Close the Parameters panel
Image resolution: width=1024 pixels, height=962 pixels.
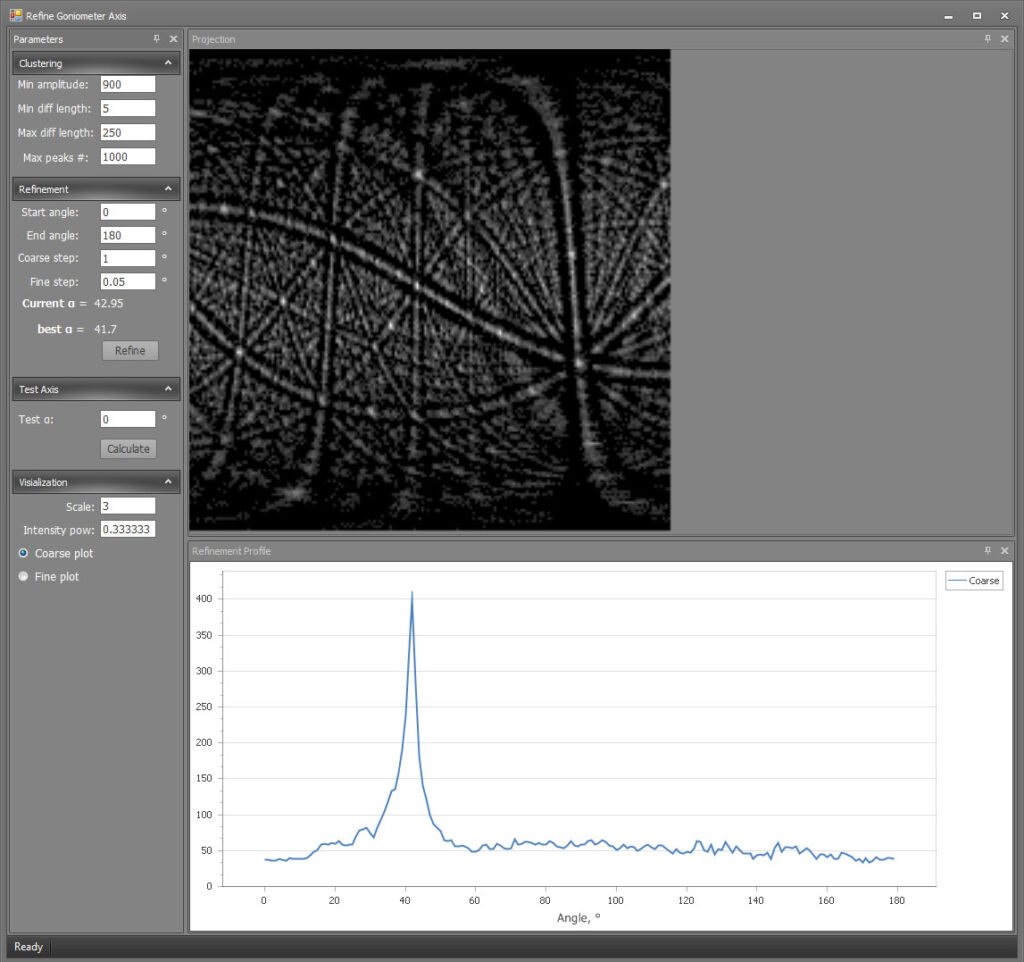point(174,39)
